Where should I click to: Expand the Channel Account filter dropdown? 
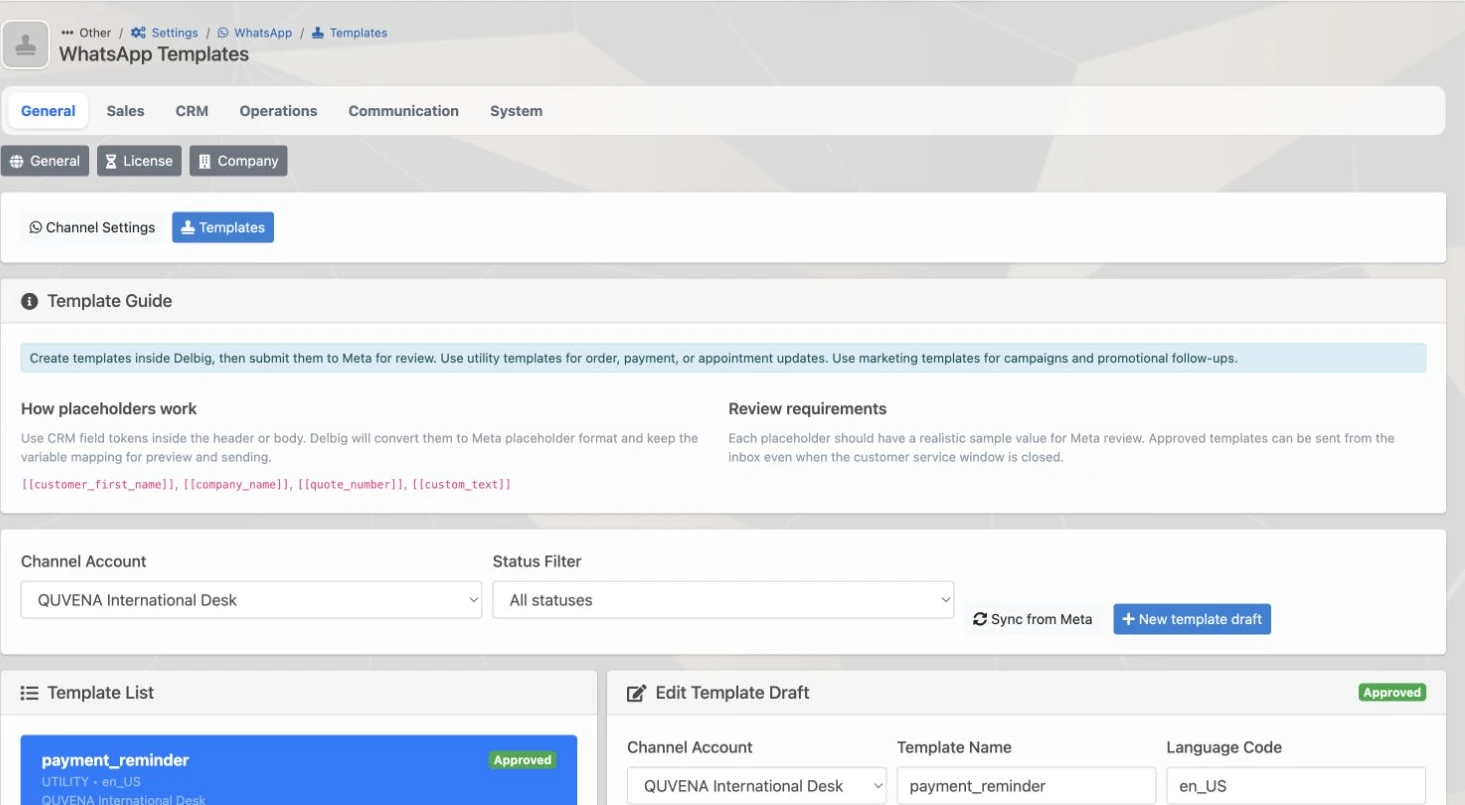[251, 600]
